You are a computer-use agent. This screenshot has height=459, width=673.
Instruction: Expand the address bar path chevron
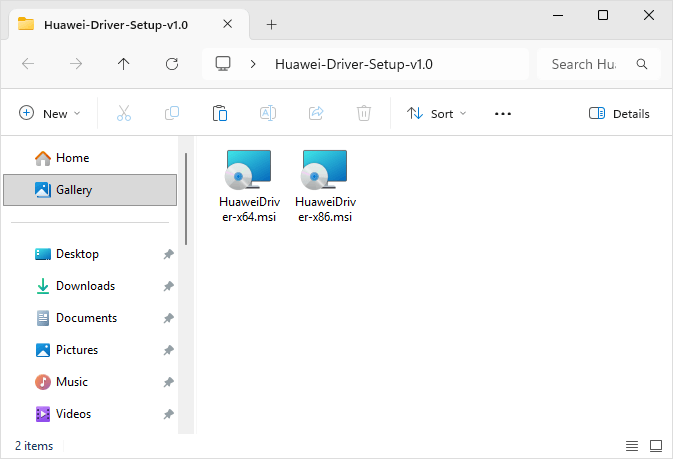[253, 64]
